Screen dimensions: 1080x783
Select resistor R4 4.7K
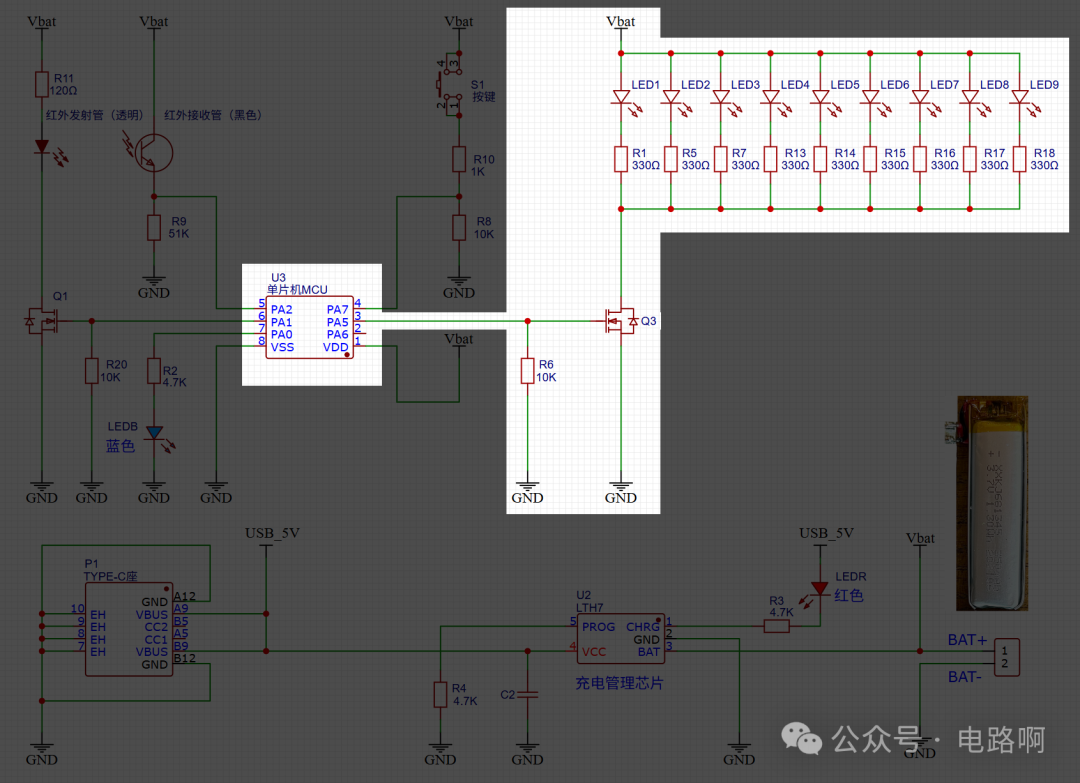point(440,694)
